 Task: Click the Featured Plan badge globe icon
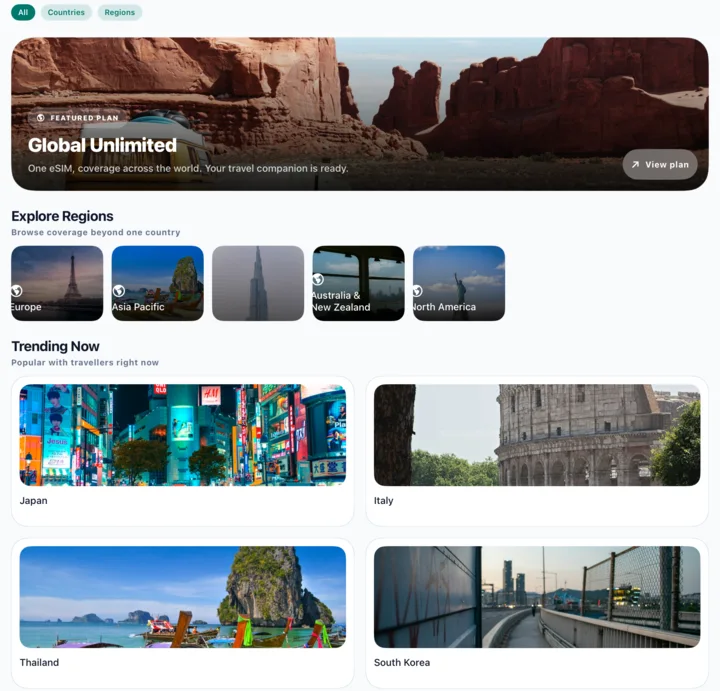click(40, 118)
